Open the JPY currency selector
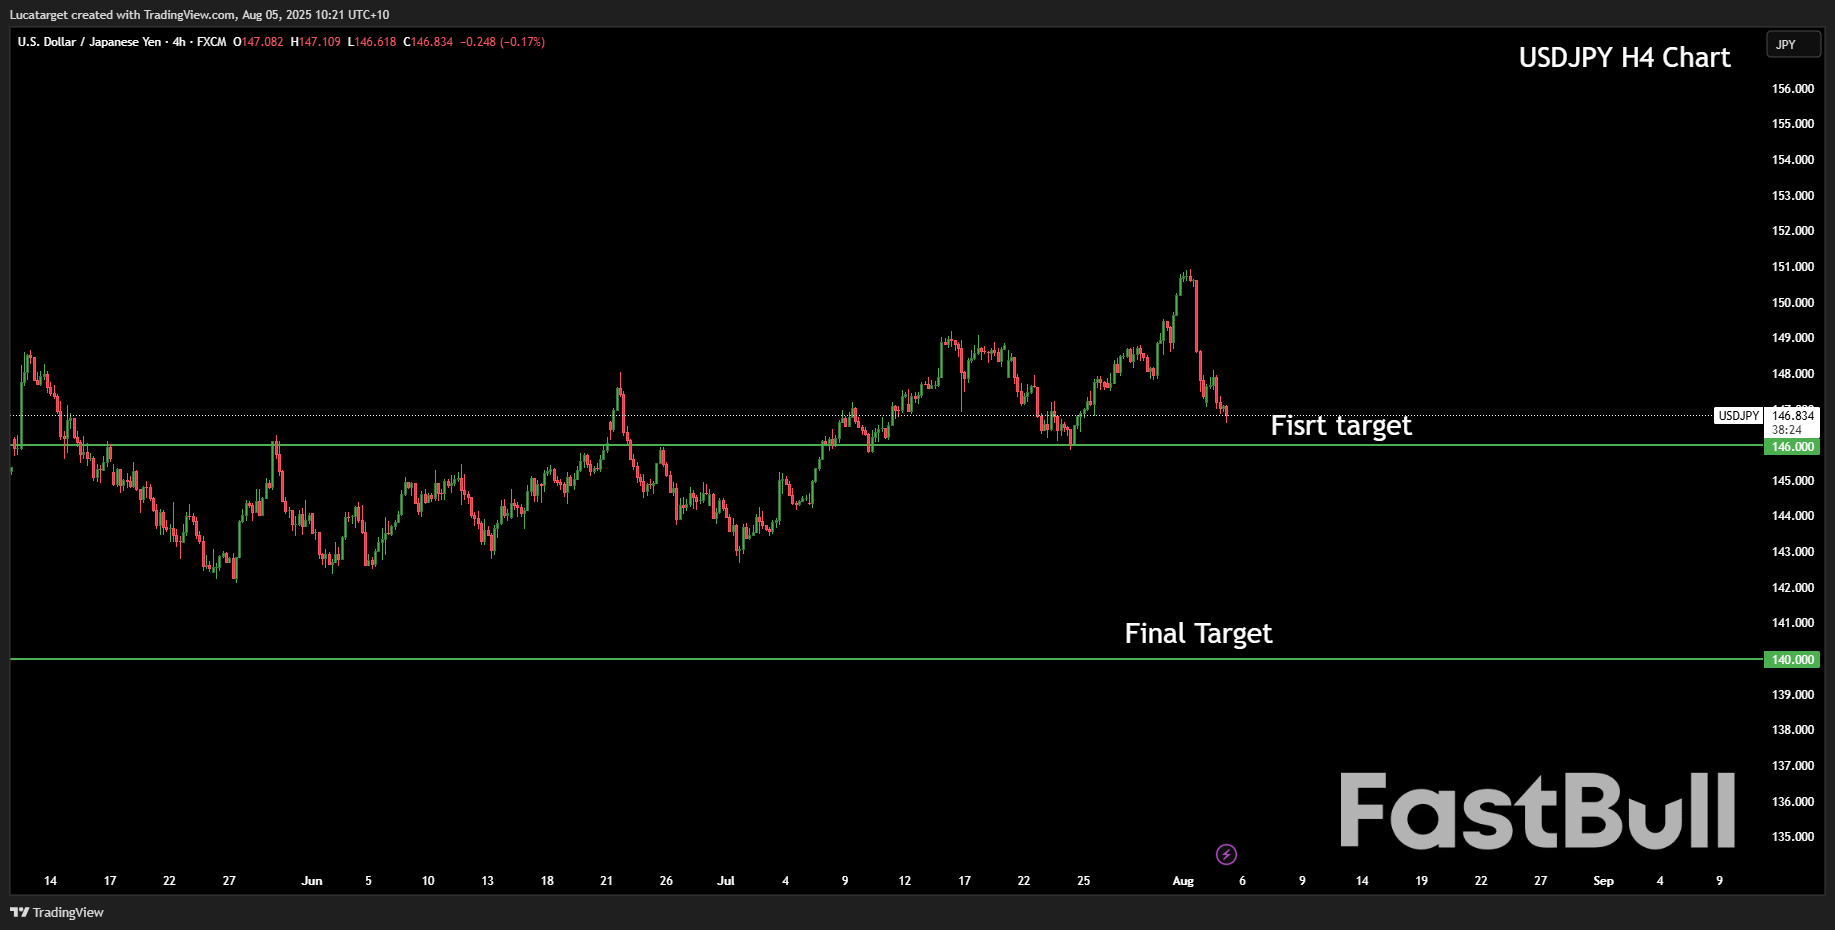Viewport: 1835px width, 930px height. [1793, 44]
